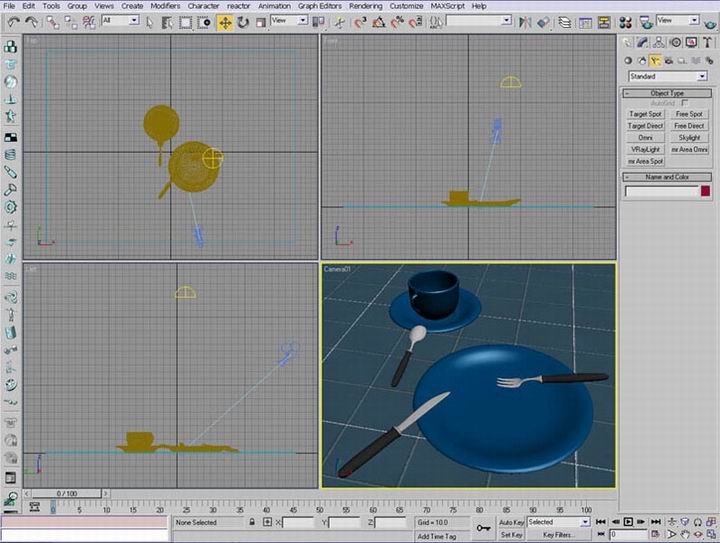Screen dimensions: 720x543
Task: Click the Set Keys key icon
Action: (x=484, y=527)
